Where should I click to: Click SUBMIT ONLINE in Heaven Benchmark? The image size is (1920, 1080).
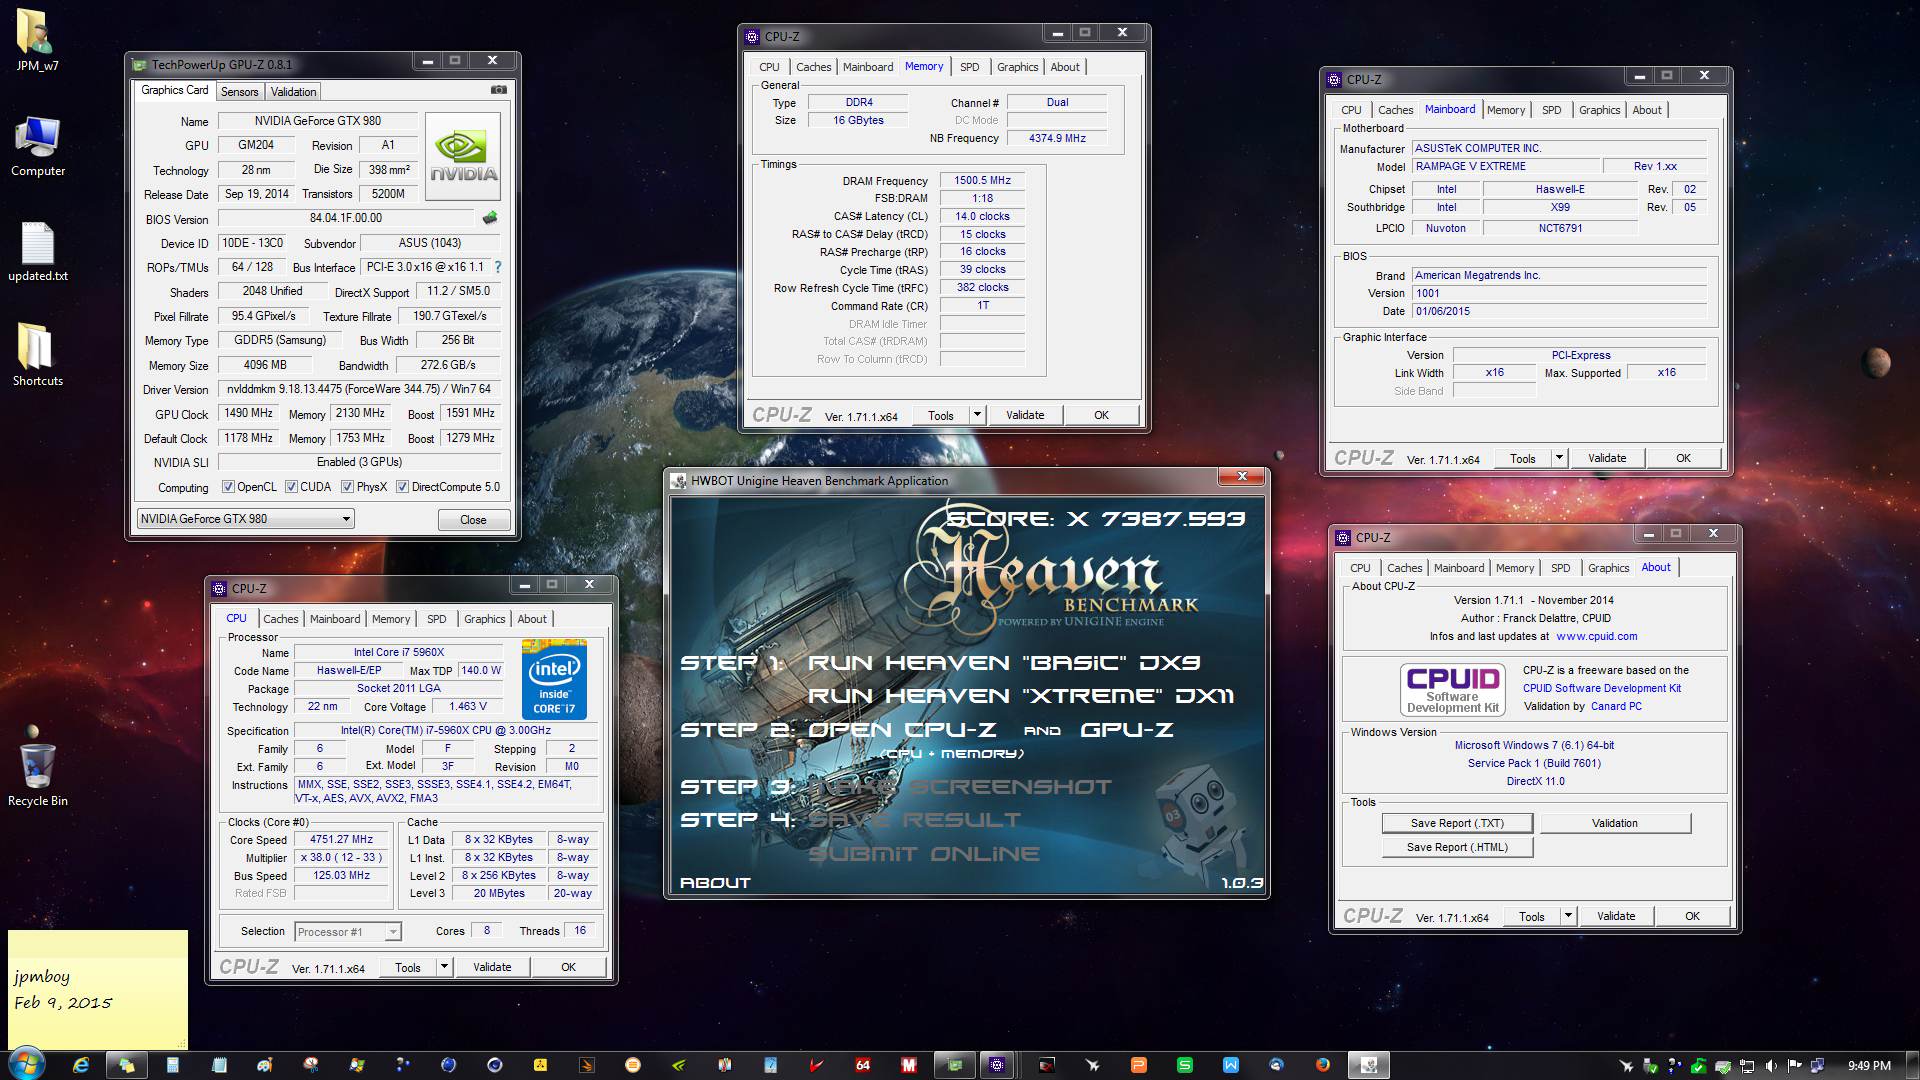pos(924,854)
